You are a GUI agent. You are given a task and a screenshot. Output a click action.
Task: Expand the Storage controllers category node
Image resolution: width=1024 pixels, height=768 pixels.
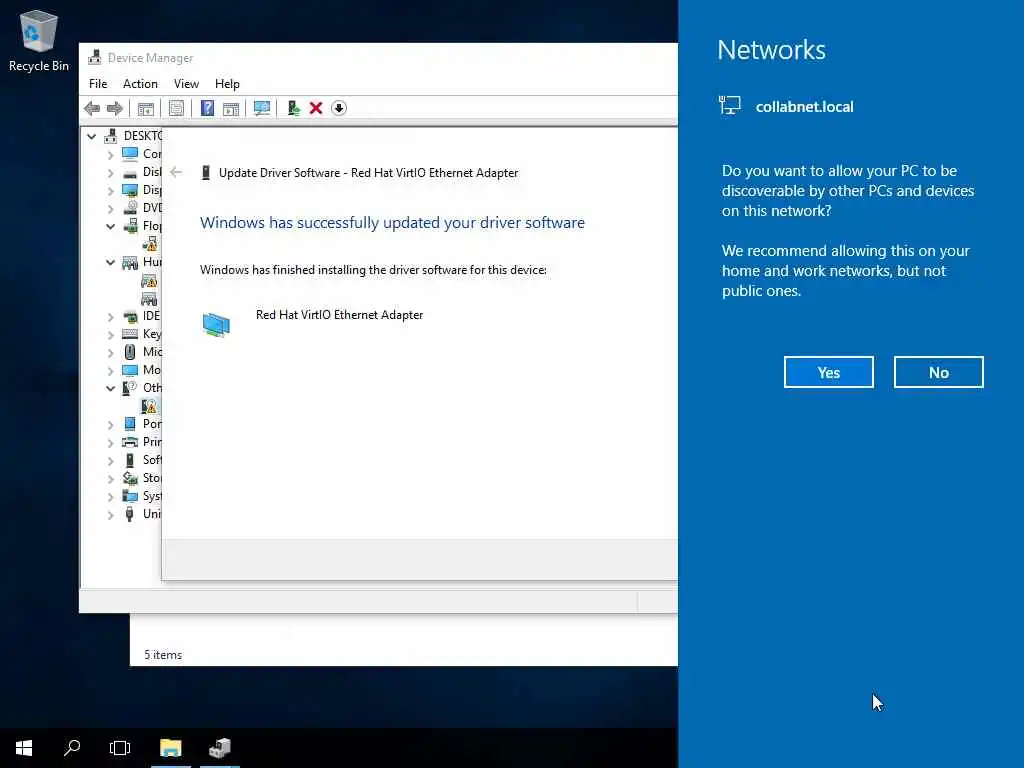click(110, 479)
